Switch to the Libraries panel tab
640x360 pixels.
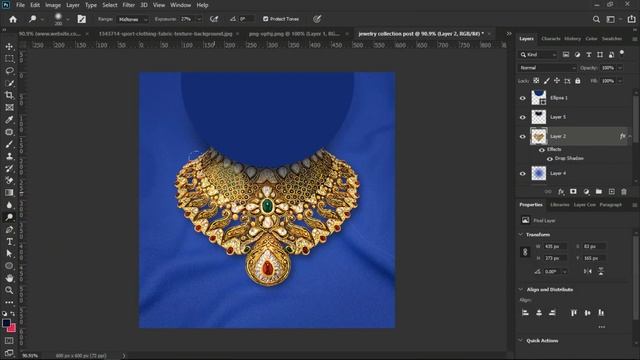560,205
